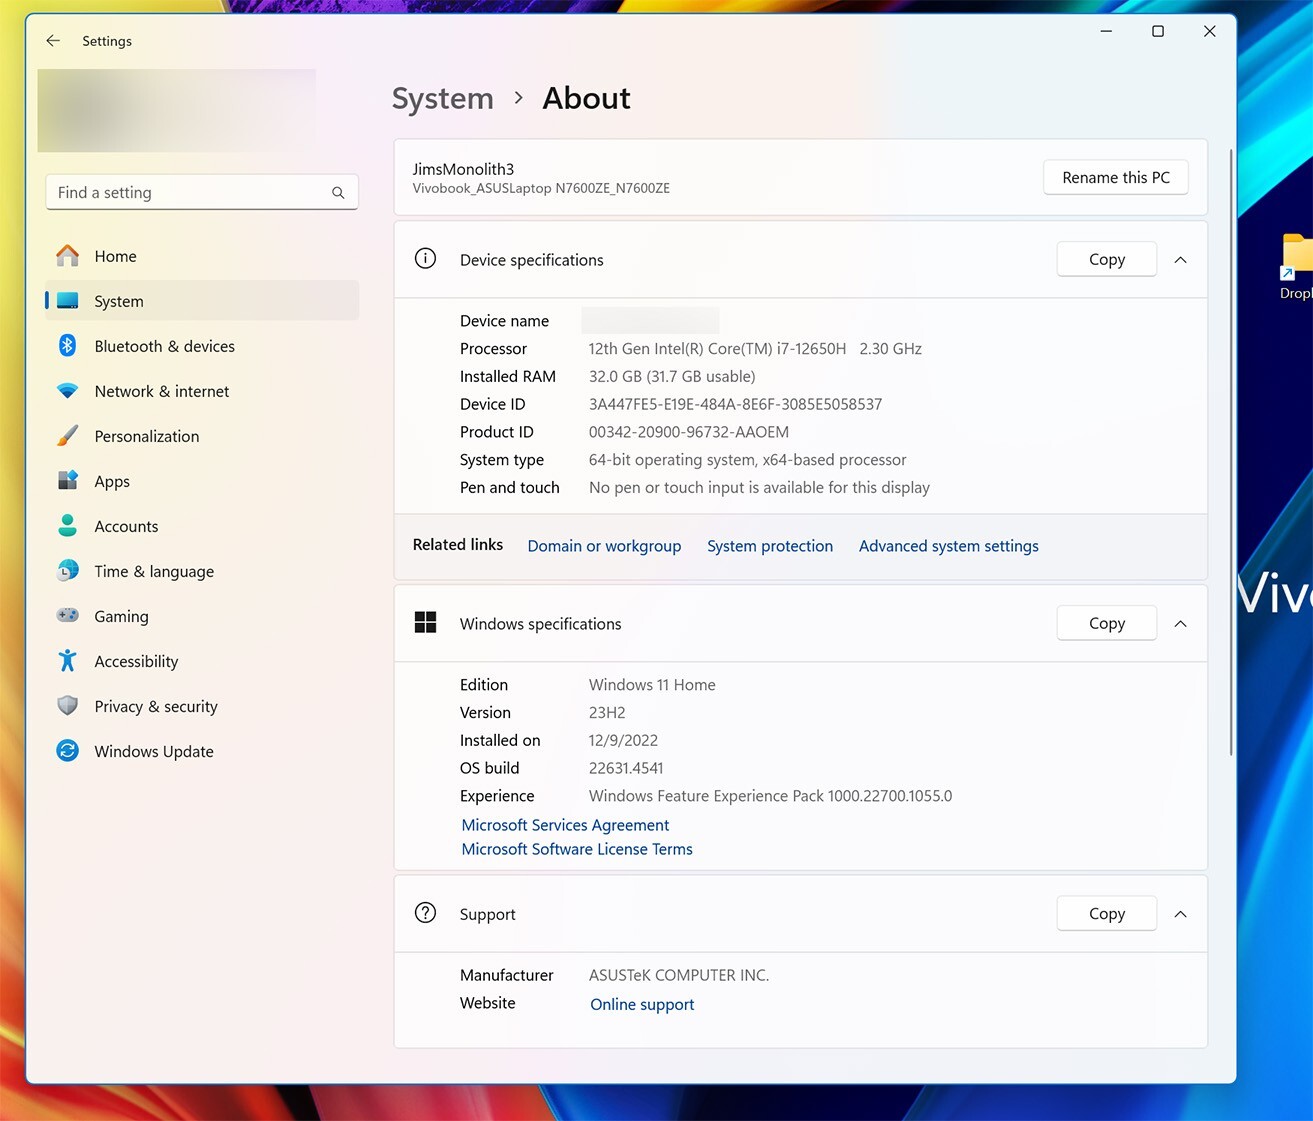Select the Device ID value text
Image resolution: width=1313 pixels, height=1121 pixels.
(735, 404)
